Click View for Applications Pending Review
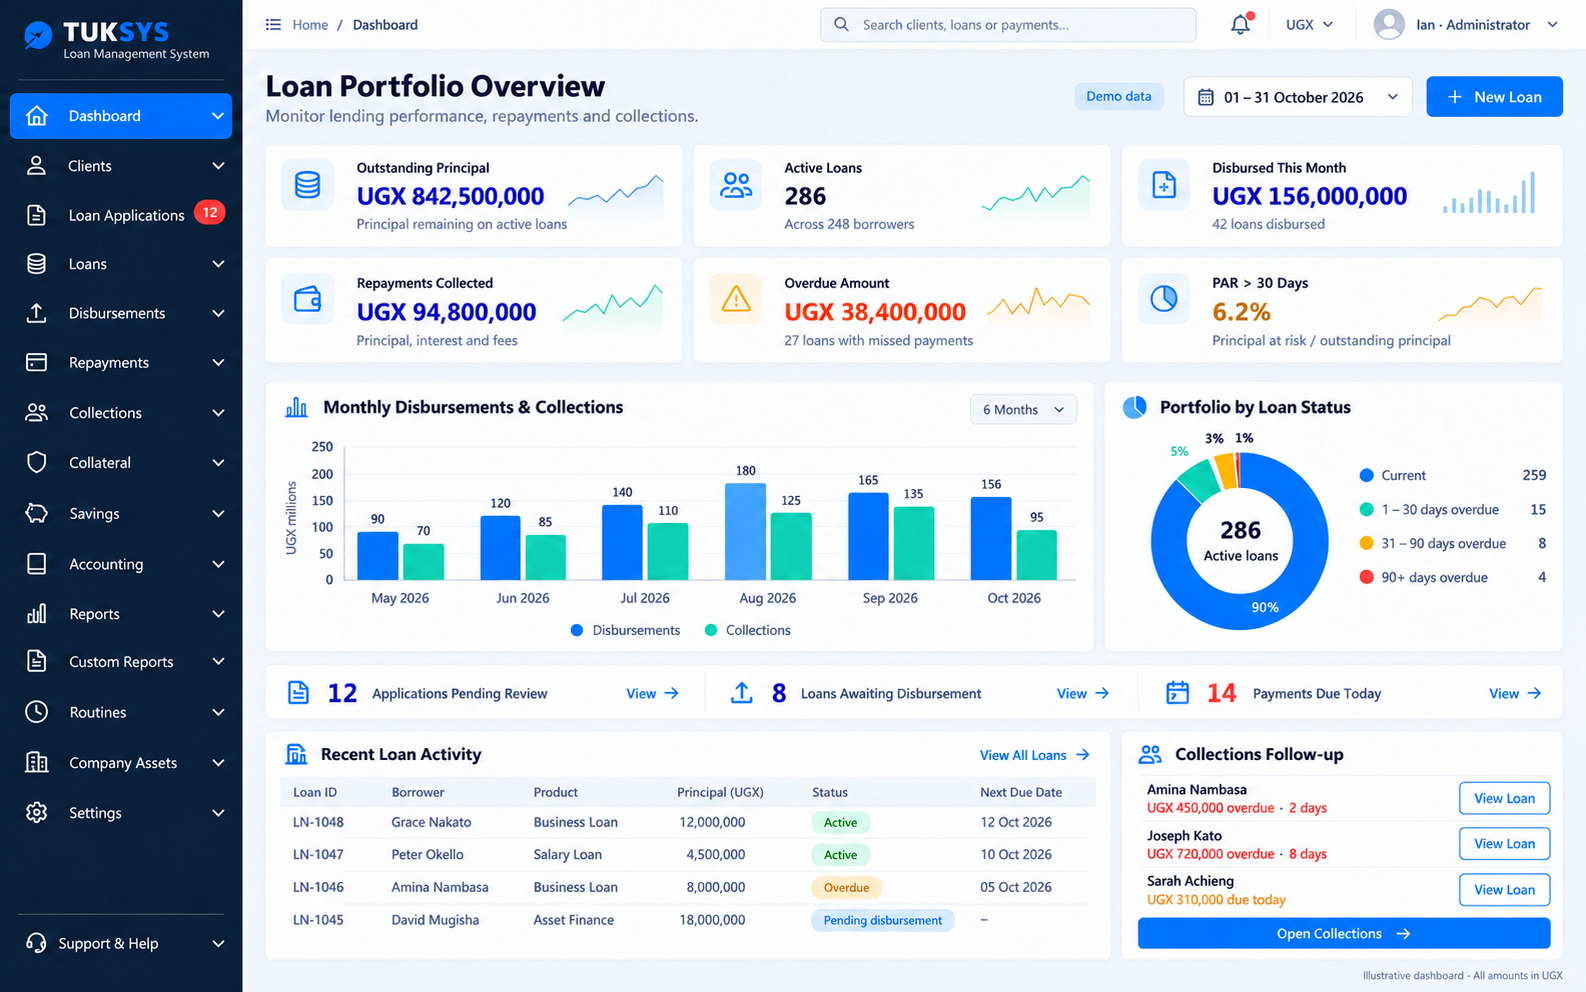This screenshot has height=992, width=1586. 652,693
